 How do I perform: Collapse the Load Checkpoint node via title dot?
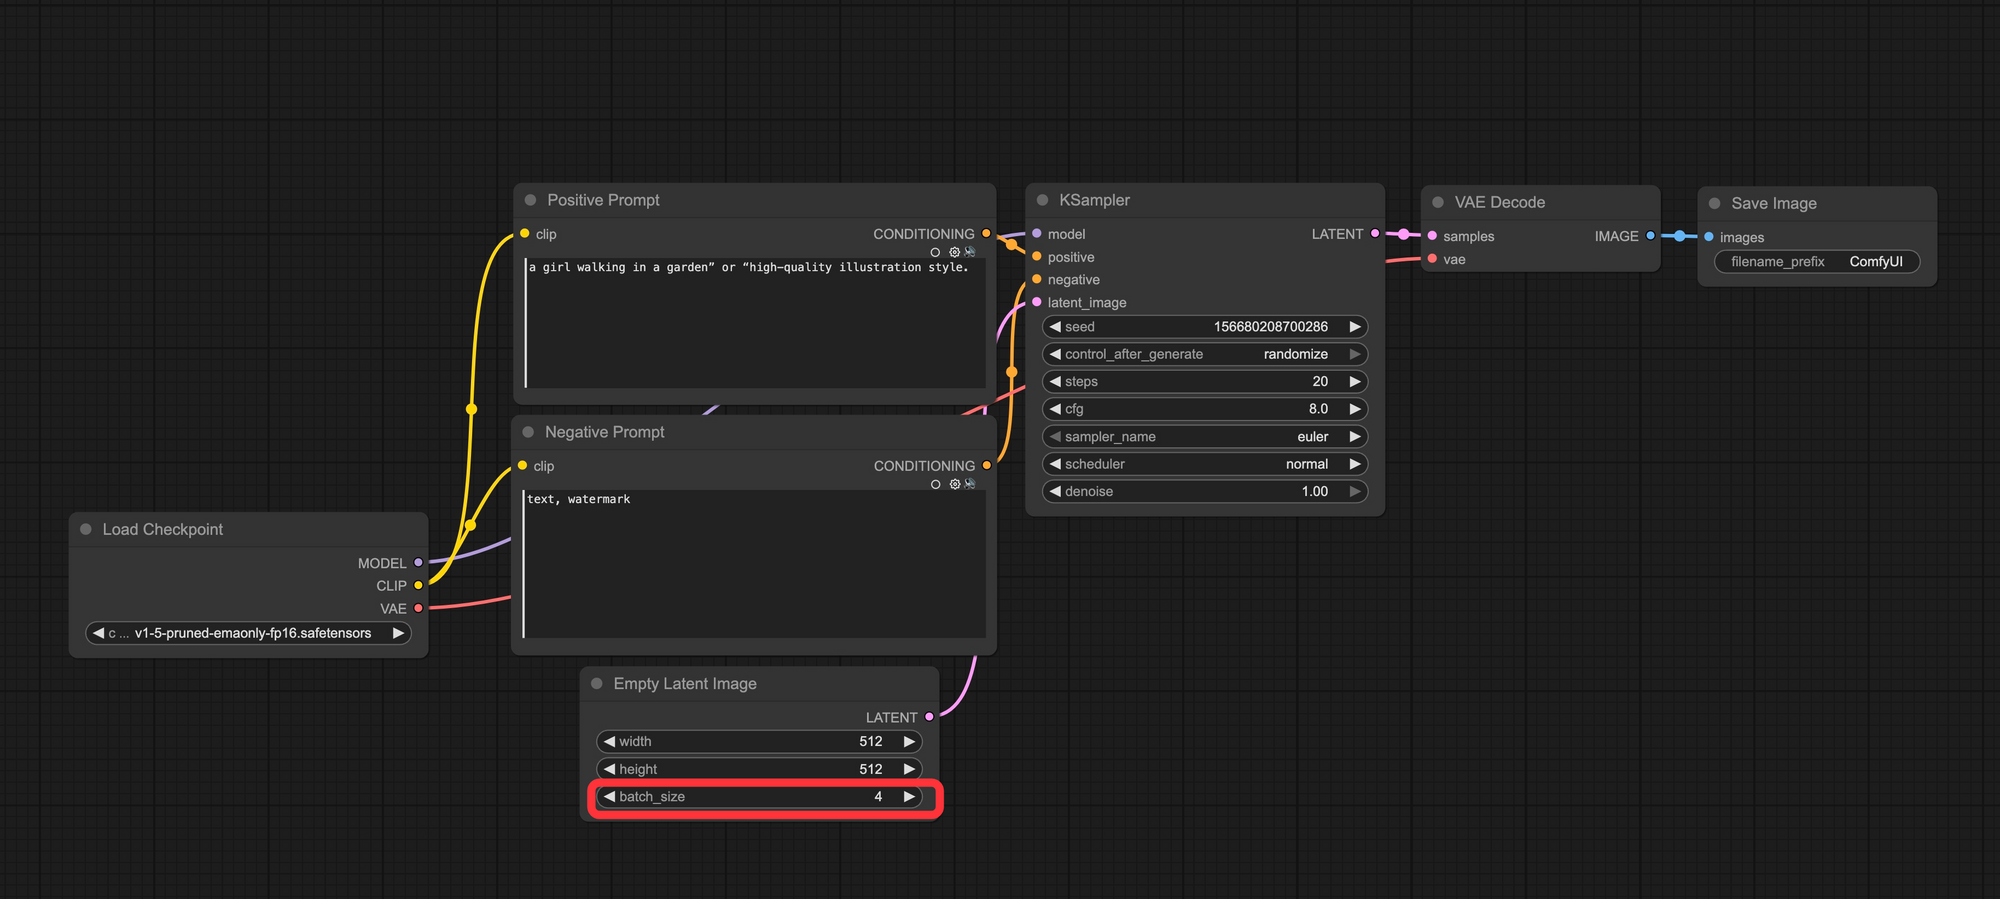pyautogui.click(x=86, y=529)
